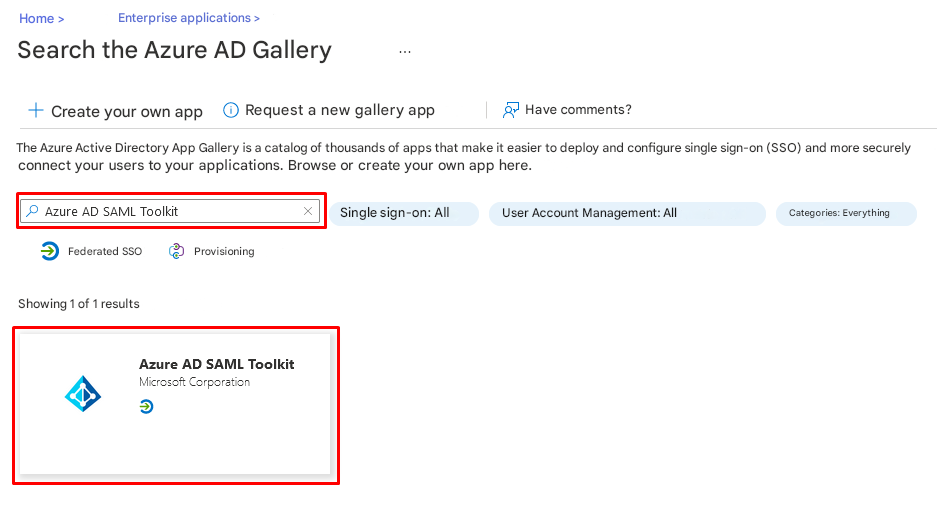Click the magnifier icon in the search box
Screen dimensions: 937x518
tap(32, 211)
